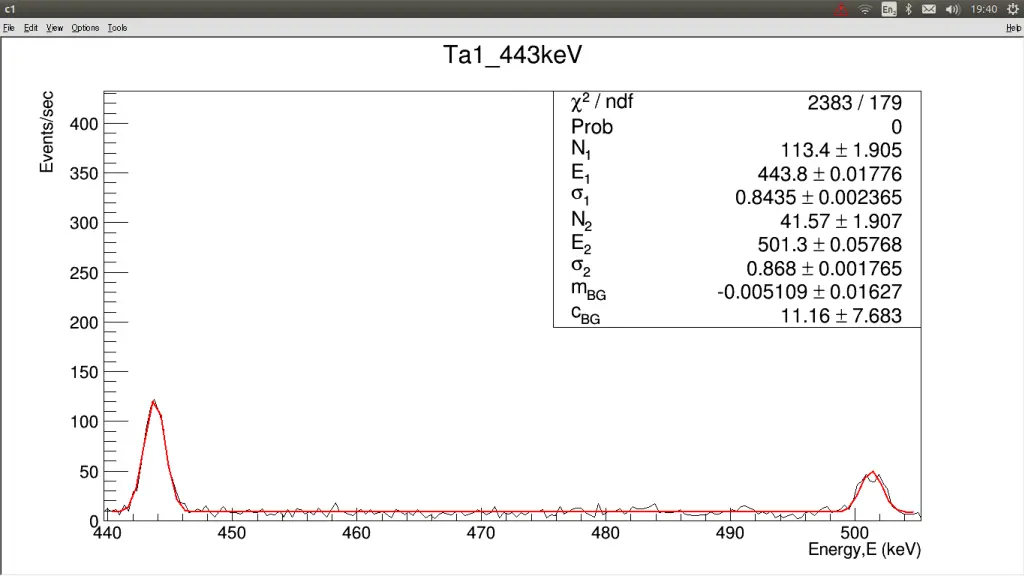Click the red network warning tray icon
This screenshot has height=576, width=1024.
[841, 9]
